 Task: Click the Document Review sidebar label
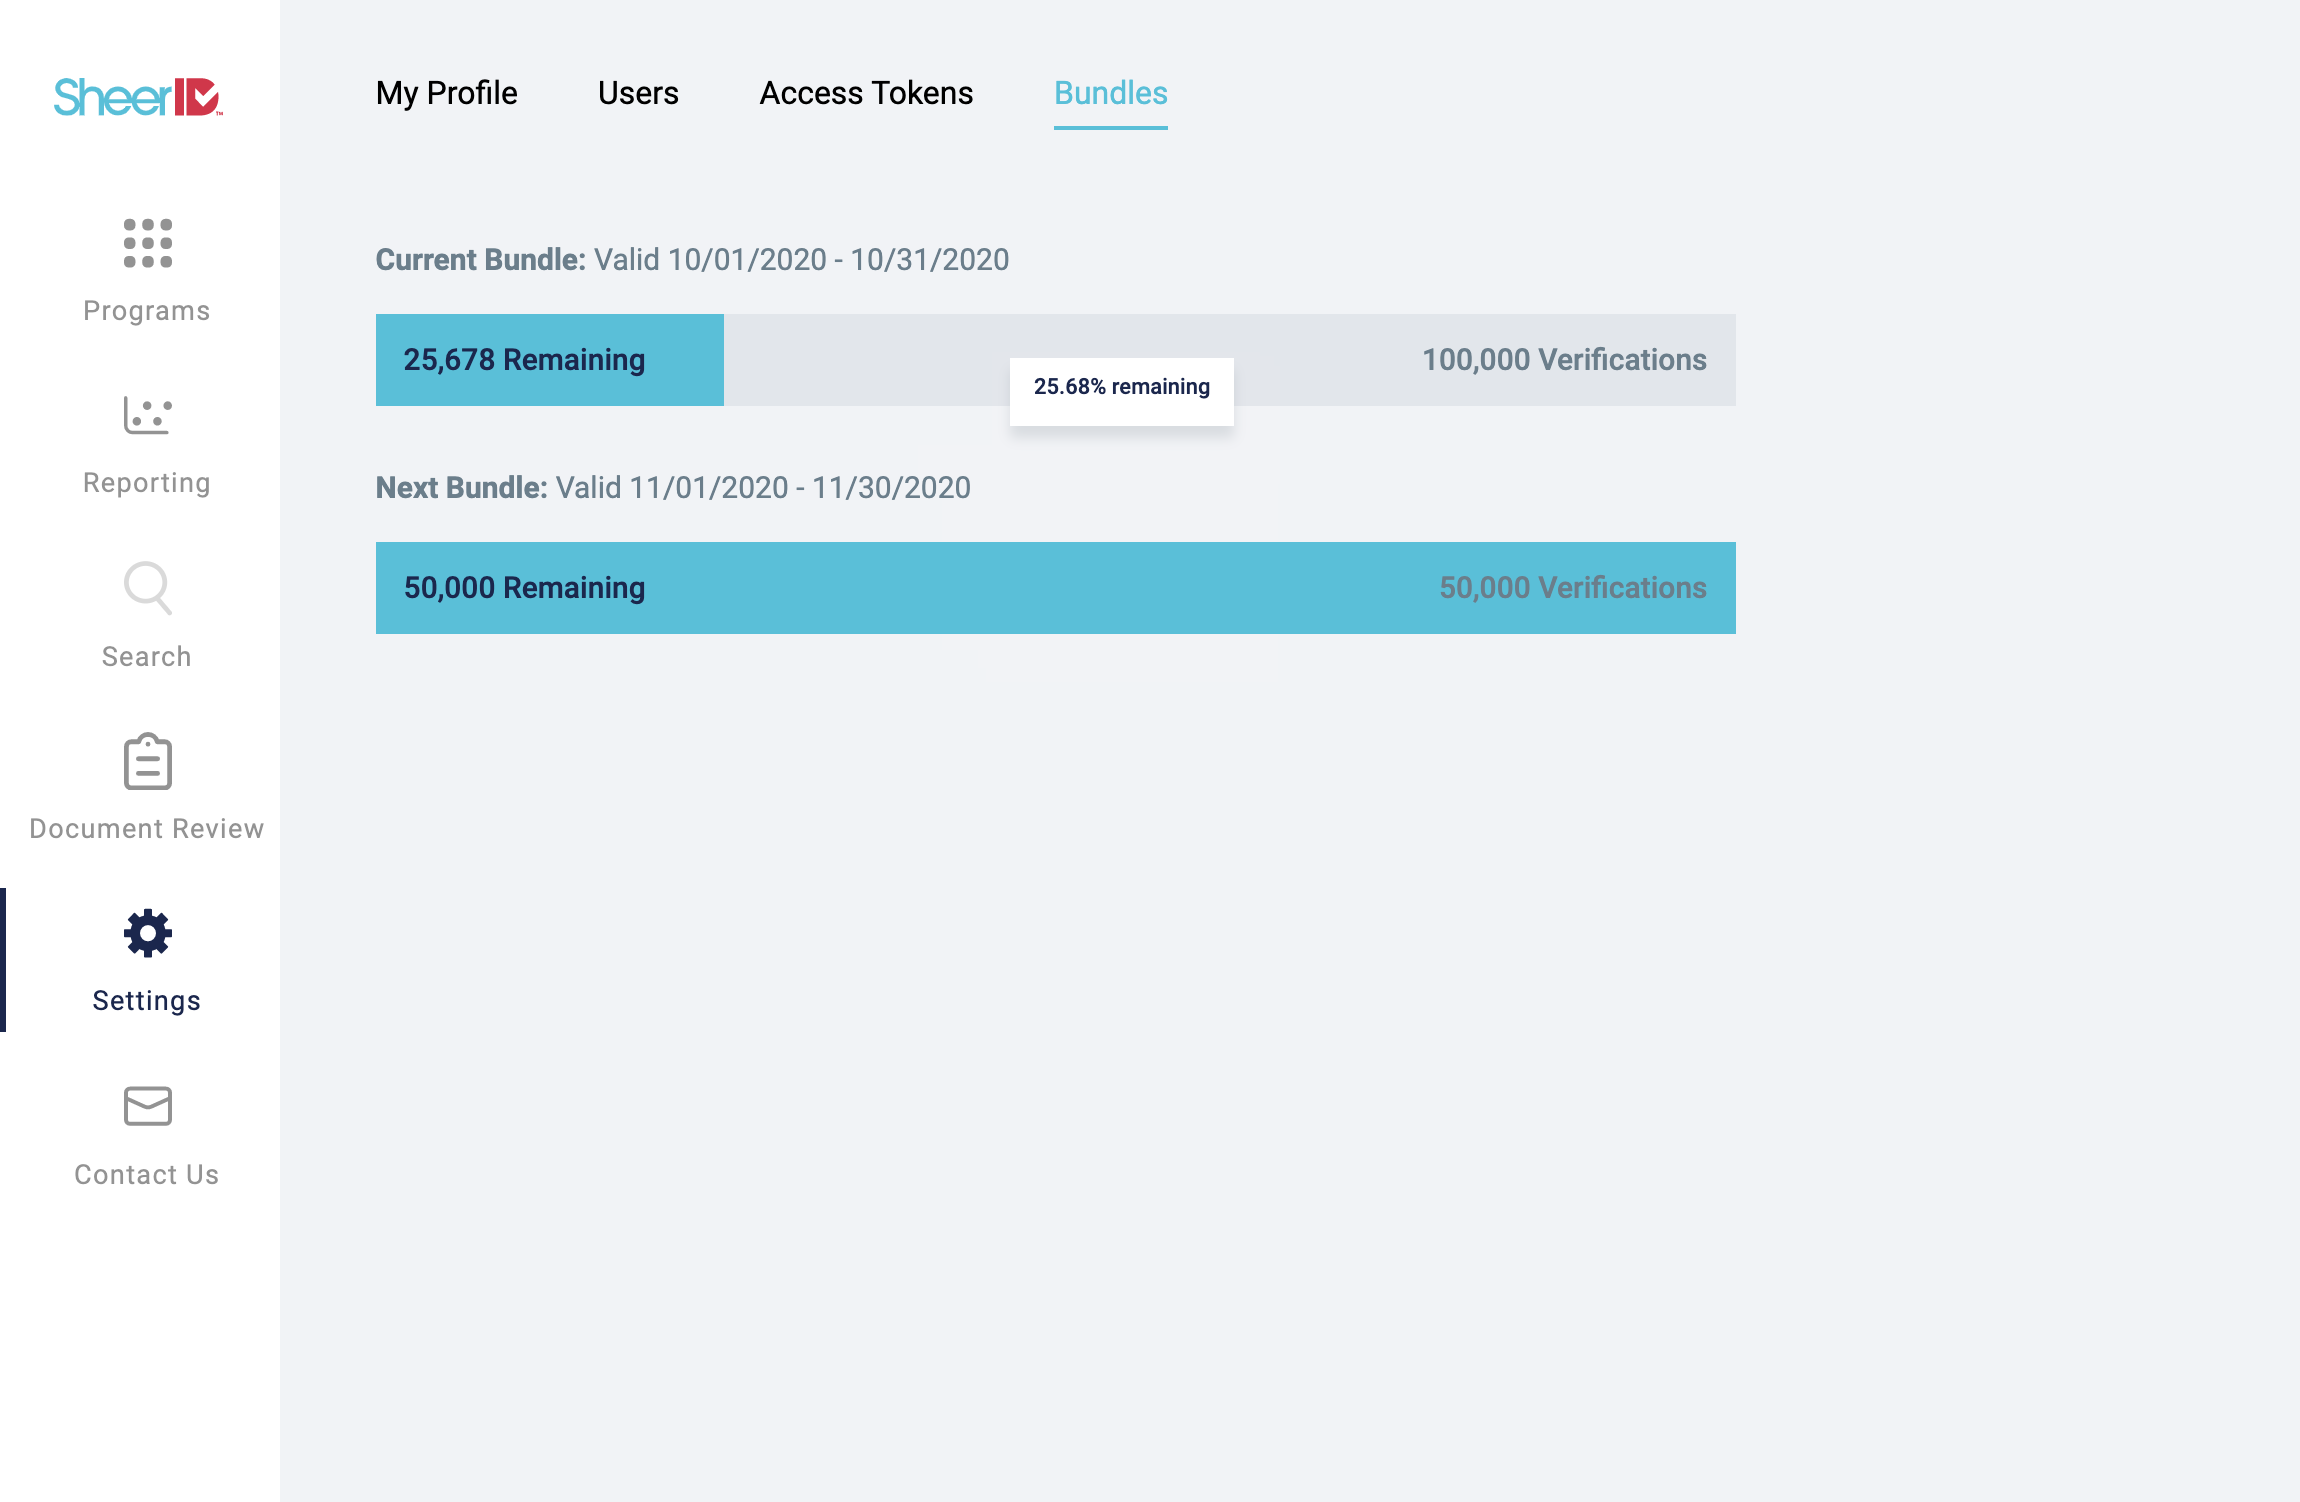click(147, 829)
